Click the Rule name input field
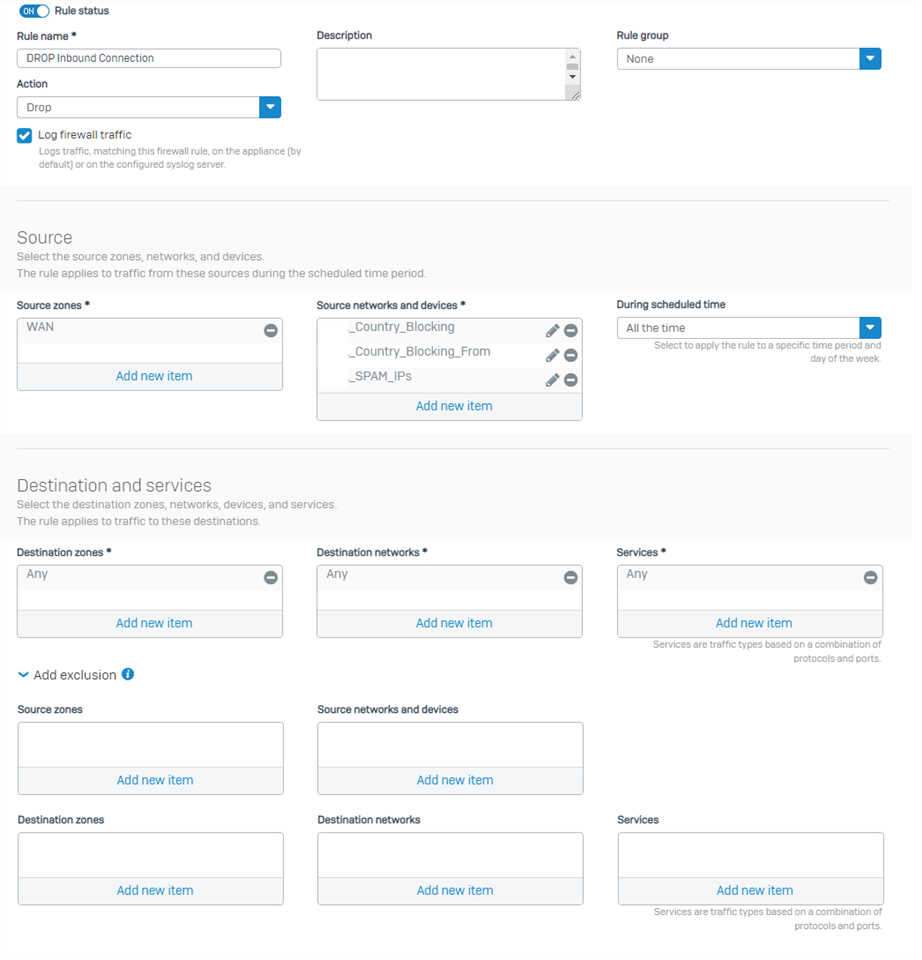 tap(151, 59)
